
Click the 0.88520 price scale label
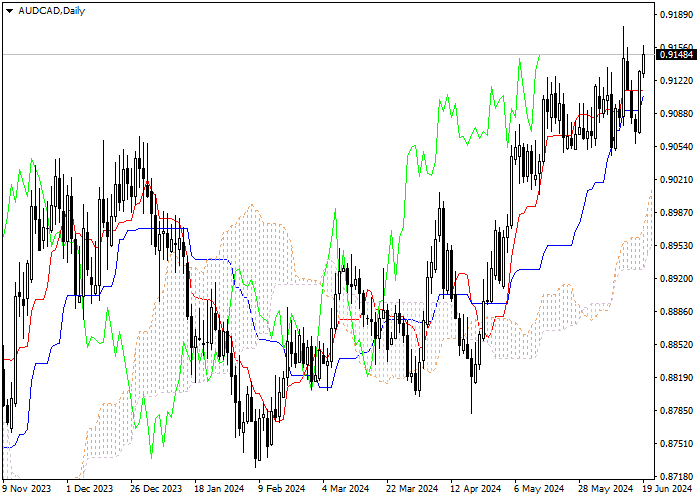pyautogui.click(x=677, y=345)
